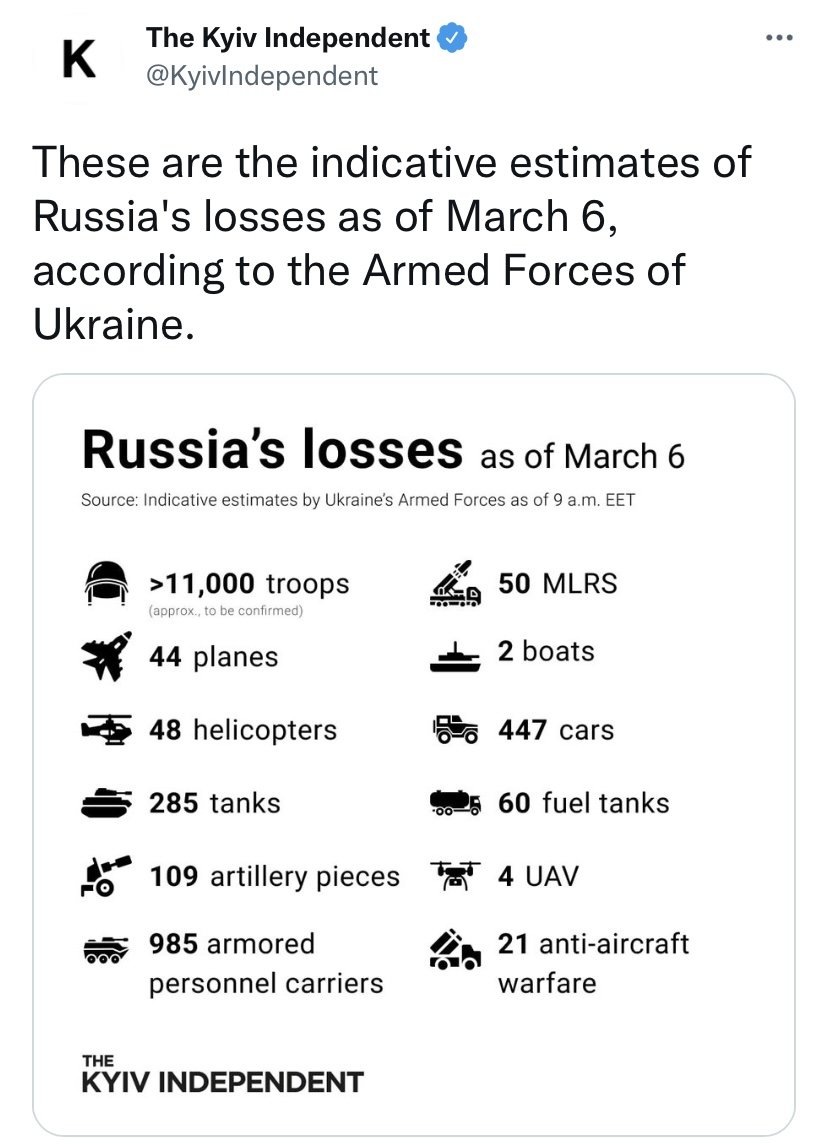
Task: Open the Russia's losses infographic title
Action: point(272,450)
